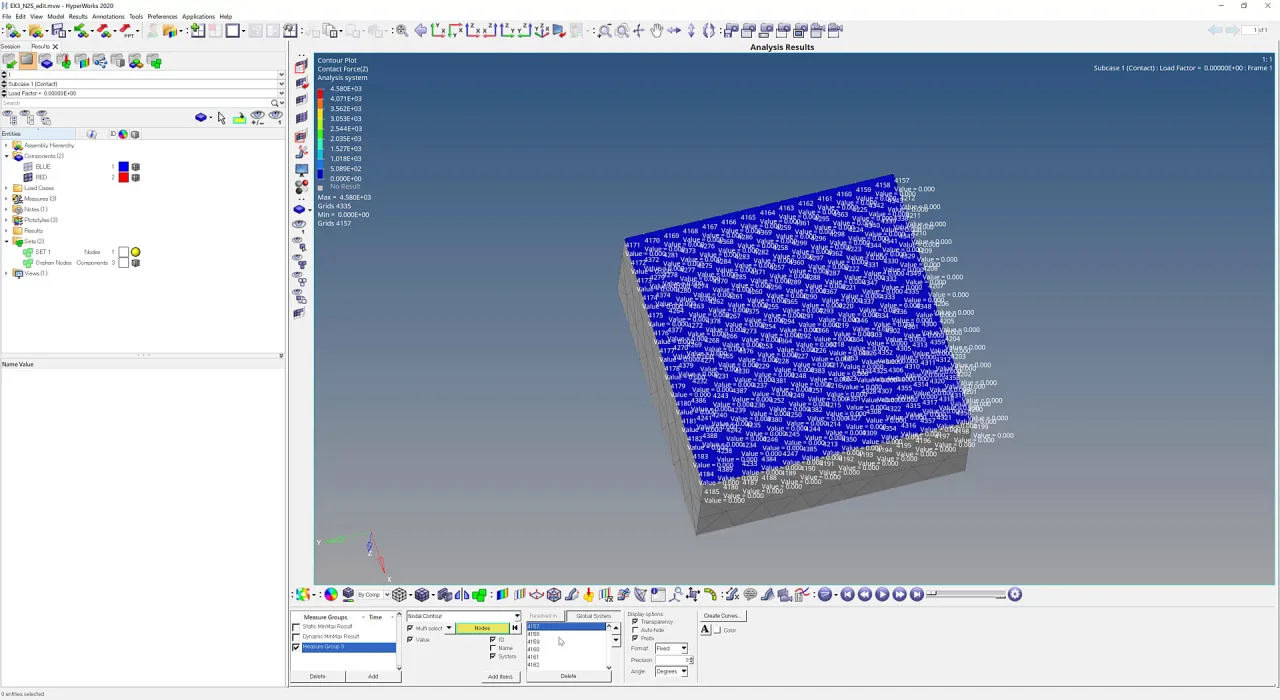Enable the Auto-hide checkbox
Viewport: 1280px width, 700px height.
coord(634,630)
